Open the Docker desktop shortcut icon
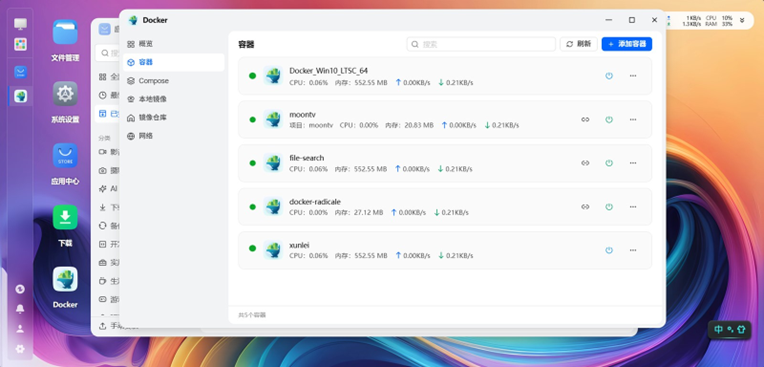 point(65,279)
